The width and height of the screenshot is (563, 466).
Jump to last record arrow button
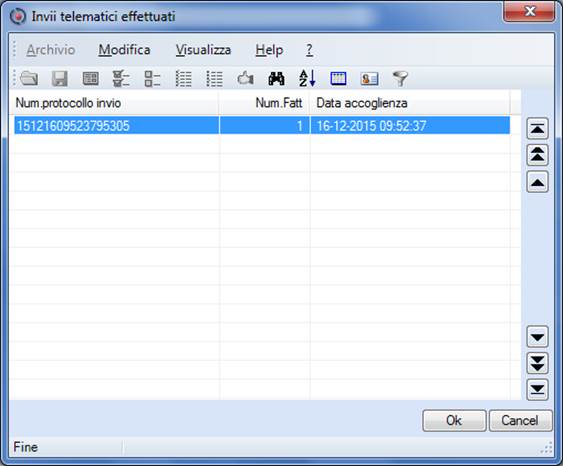coord(537,389)
